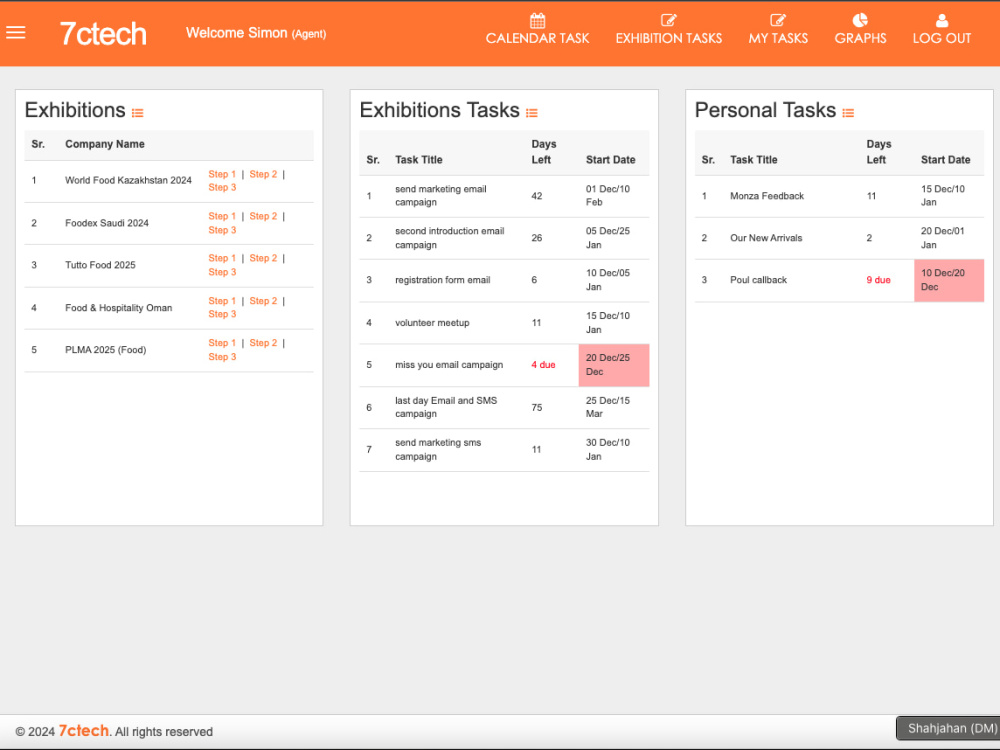Click 'registration form email' task title
1000x750 pixels.
[x=443, y=280]
